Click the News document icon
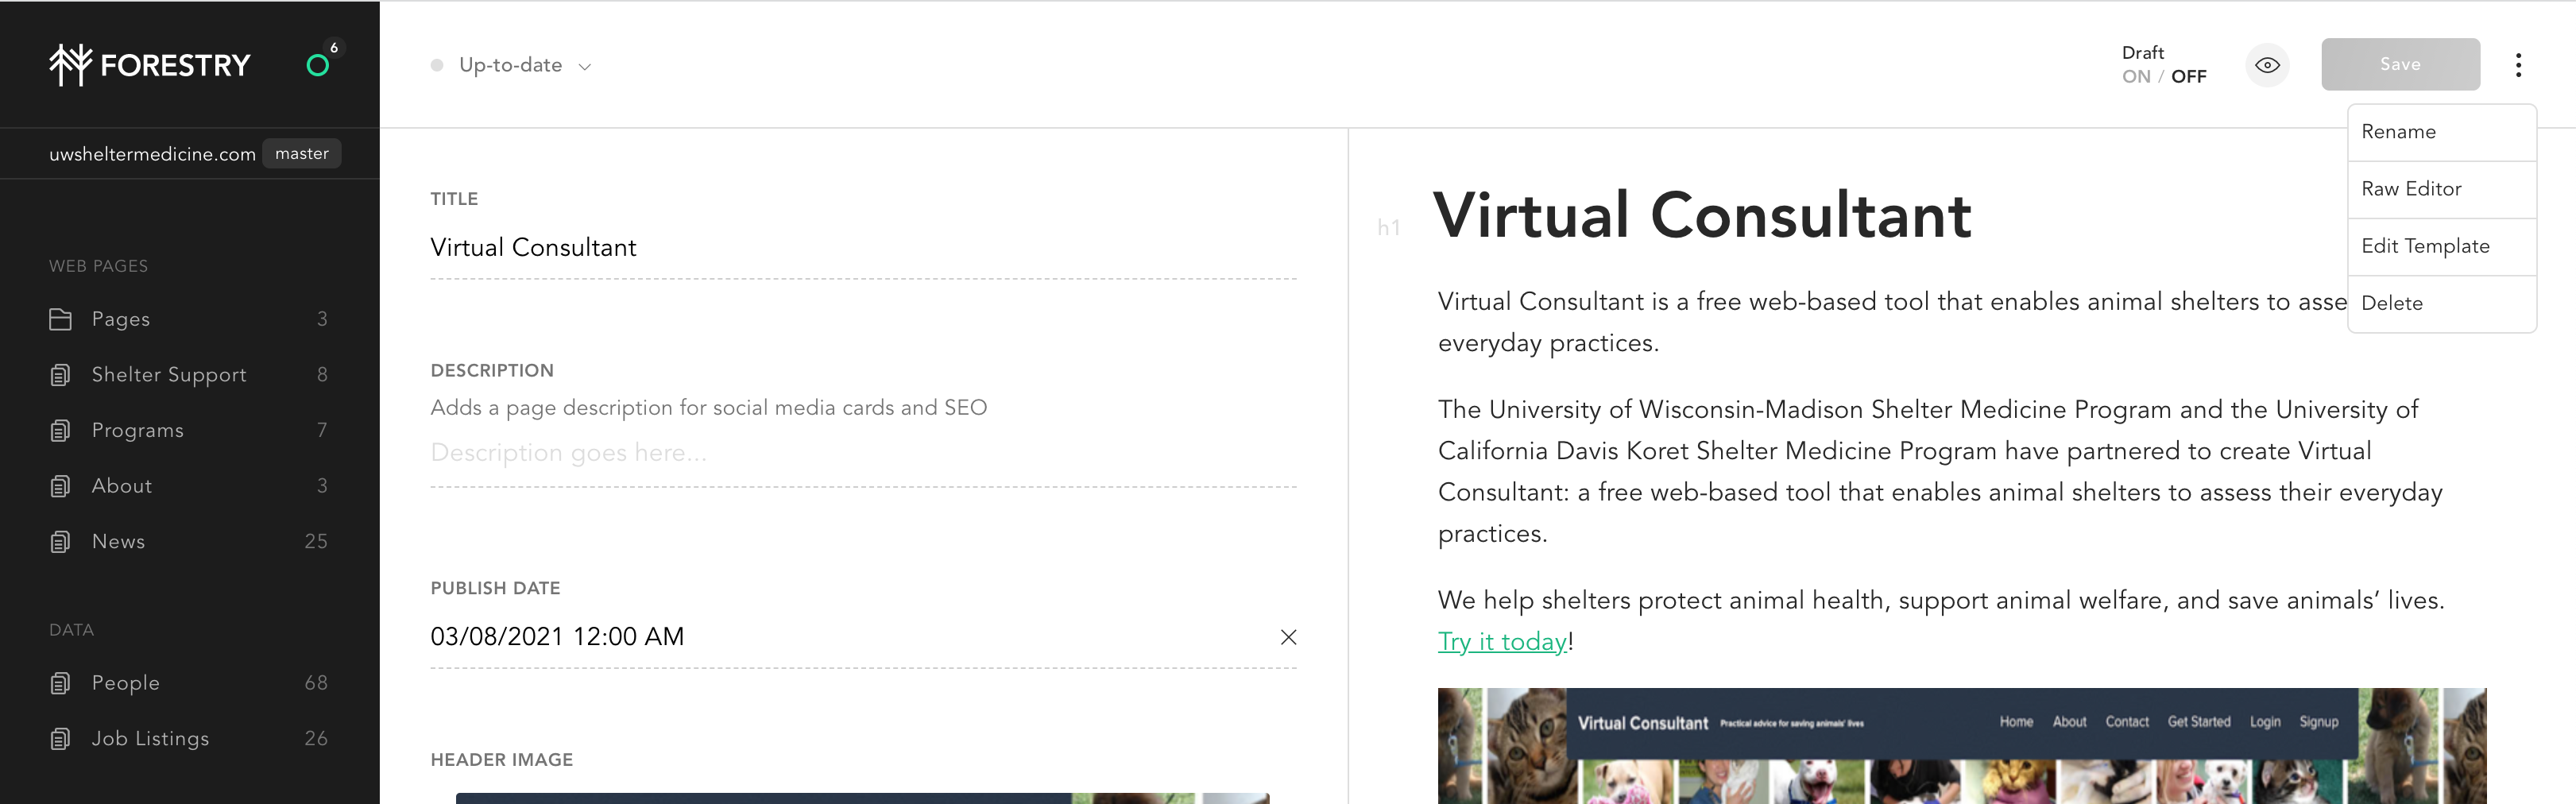 pyautogui.click(x=60, y=541)
